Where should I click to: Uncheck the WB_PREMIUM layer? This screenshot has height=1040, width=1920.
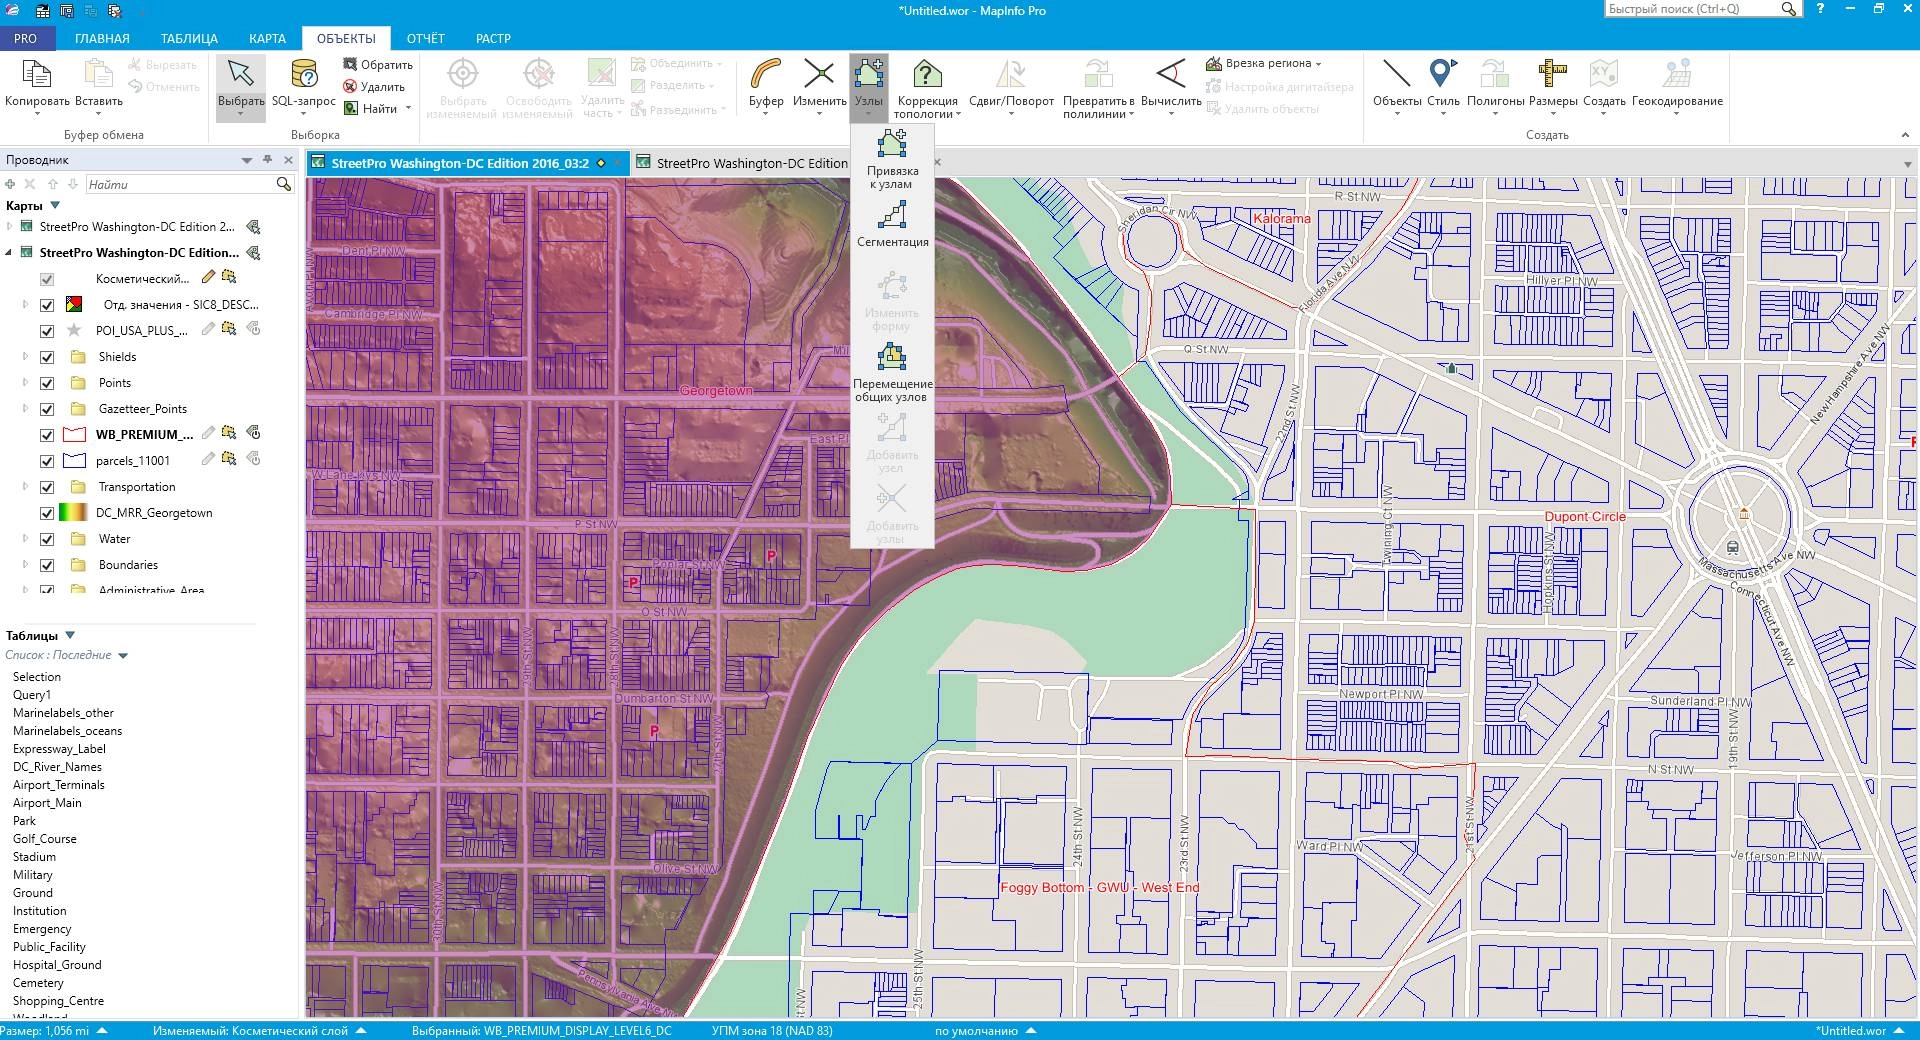[x=47, y=435]
